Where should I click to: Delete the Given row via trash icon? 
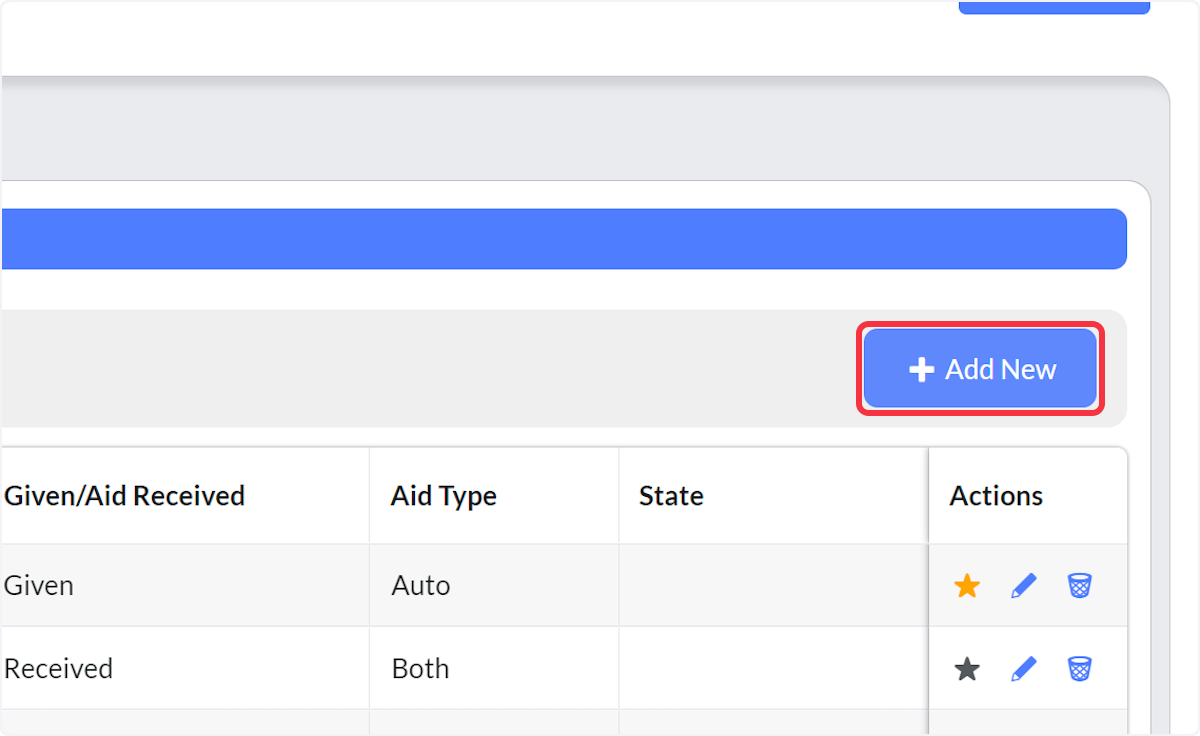1079,586
